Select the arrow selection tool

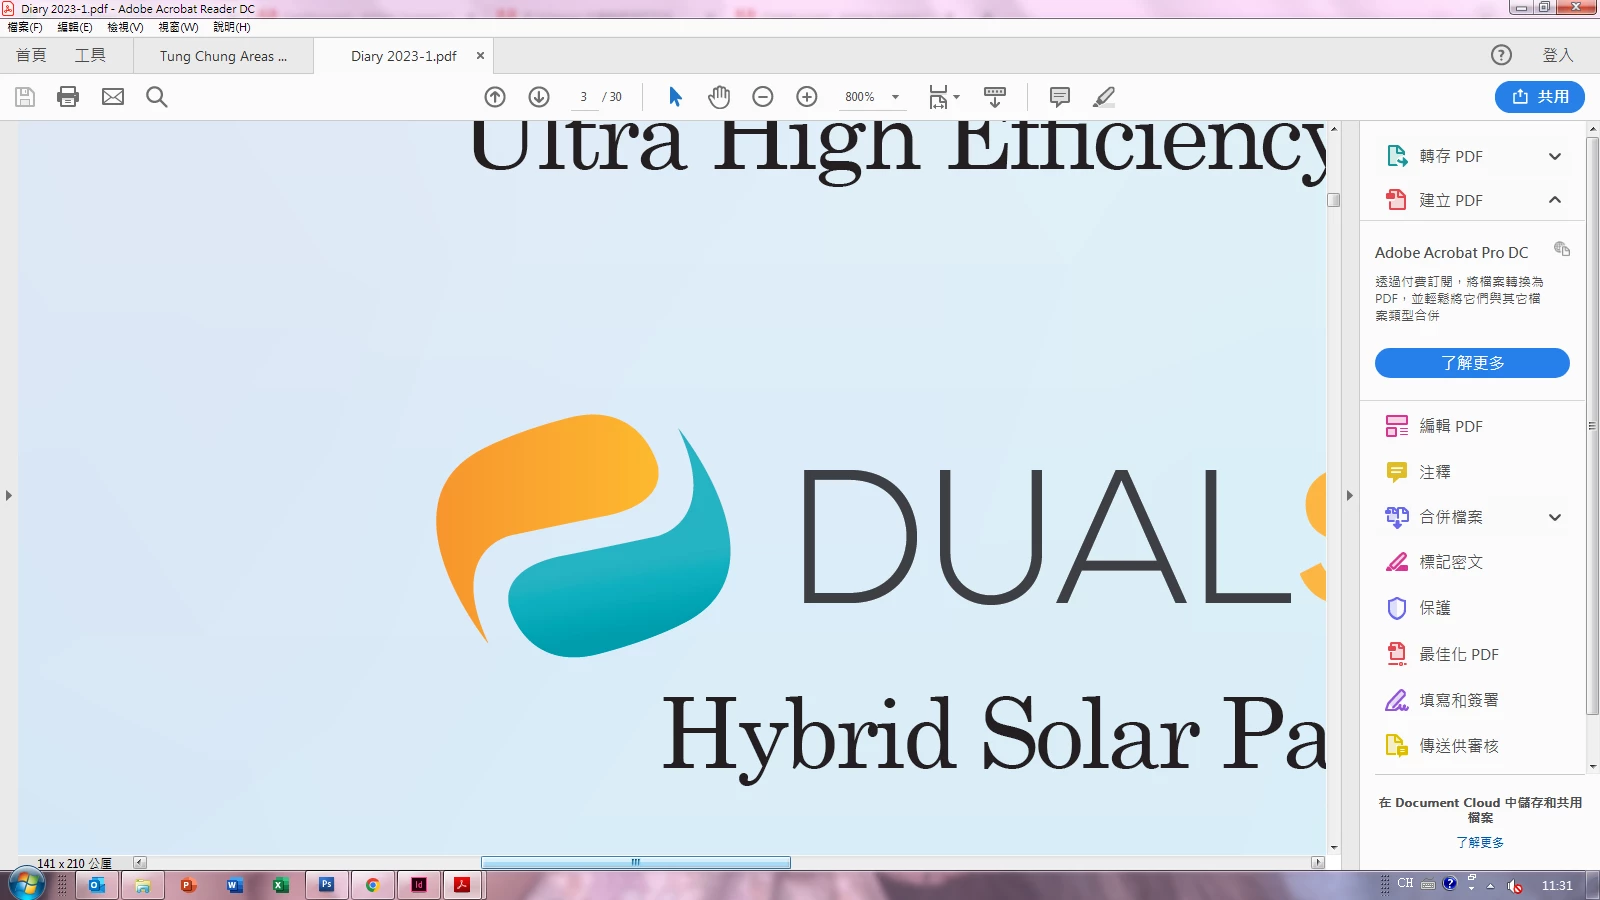[675, 97]
